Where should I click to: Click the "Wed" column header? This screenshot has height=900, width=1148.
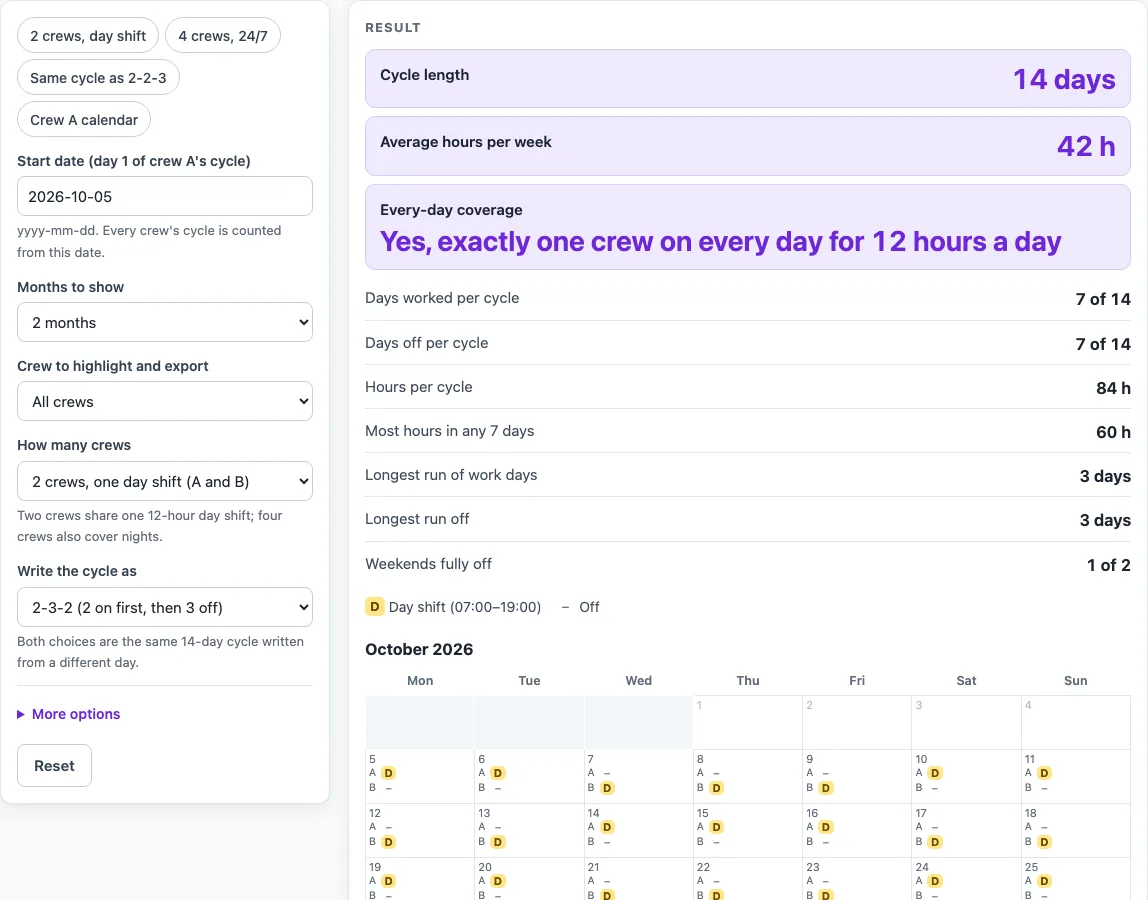point(638,680)
